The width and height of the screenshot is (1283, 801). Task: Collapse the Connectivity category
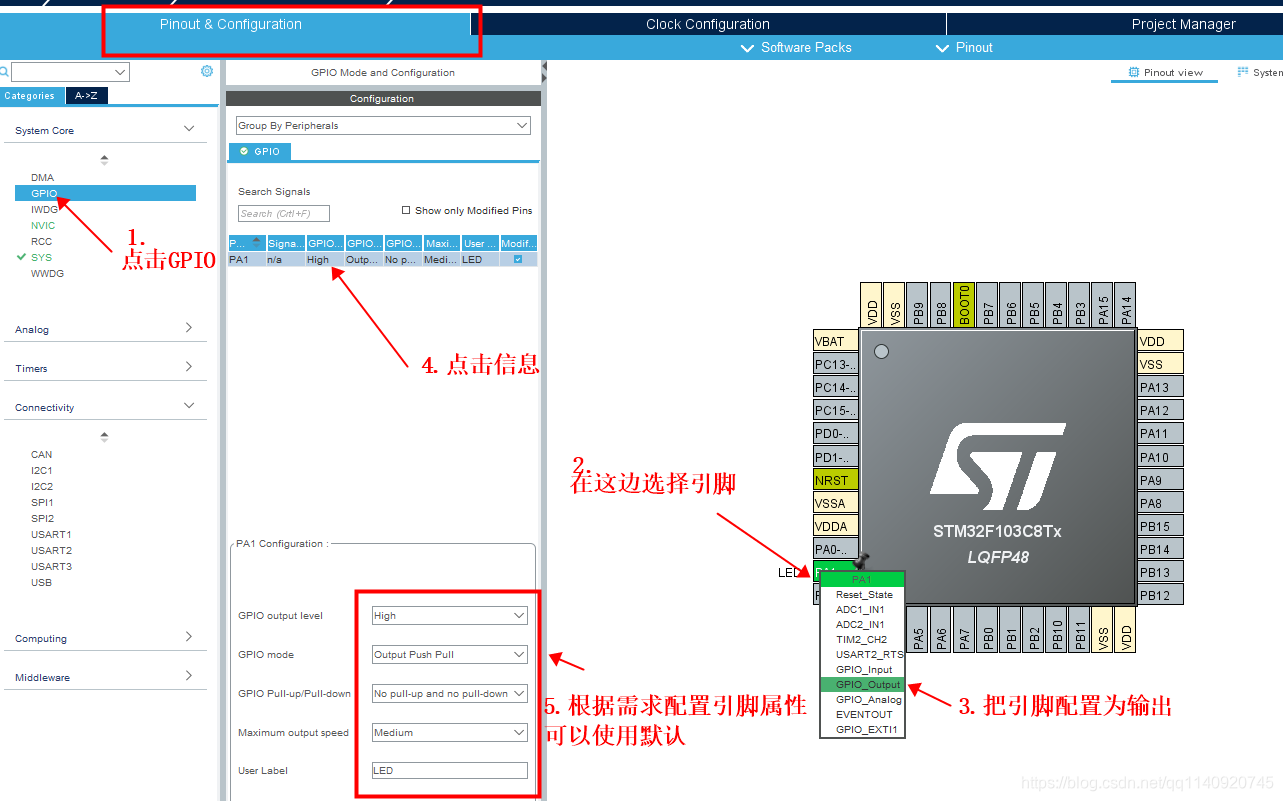click(x=189, y=406)
